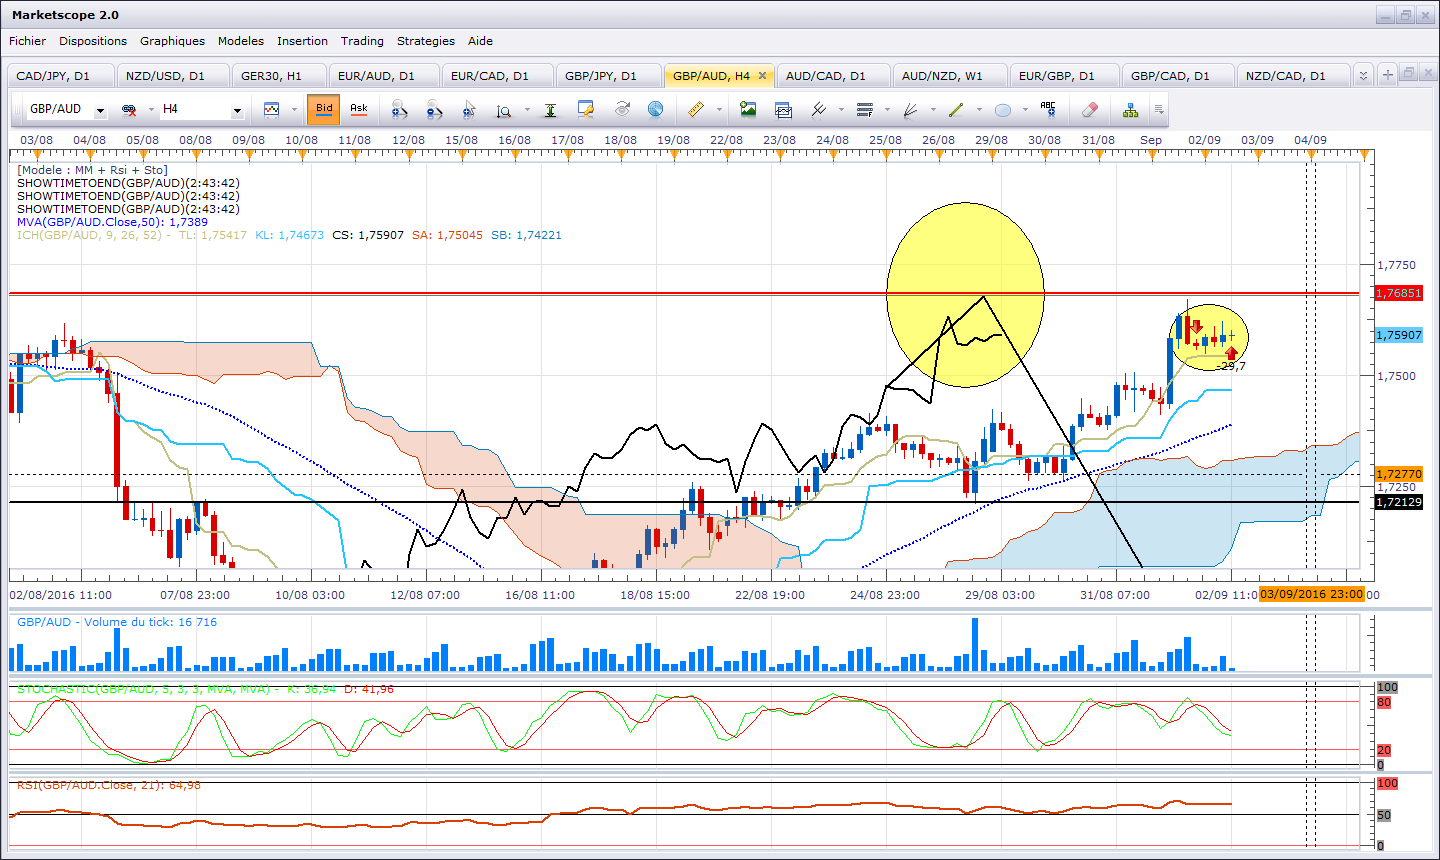Switch to the EUR/AUD, D1 tab
Image resolution: width=1440 pixels, height=860 pixels.
(375, 76)
